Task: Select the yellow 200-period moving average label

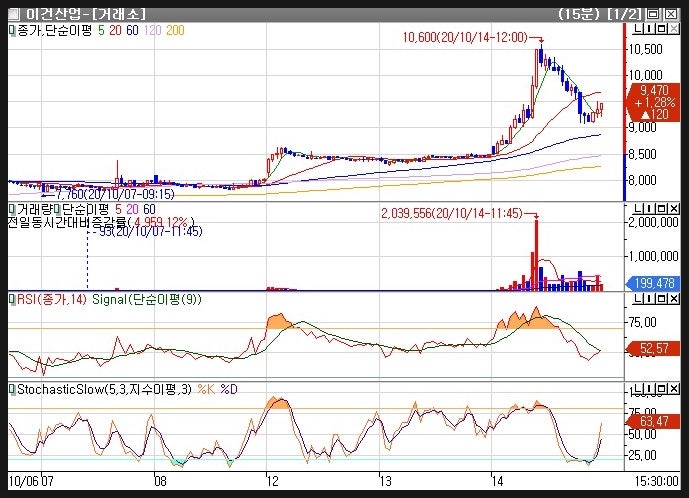Action: [x=175, y=30]
